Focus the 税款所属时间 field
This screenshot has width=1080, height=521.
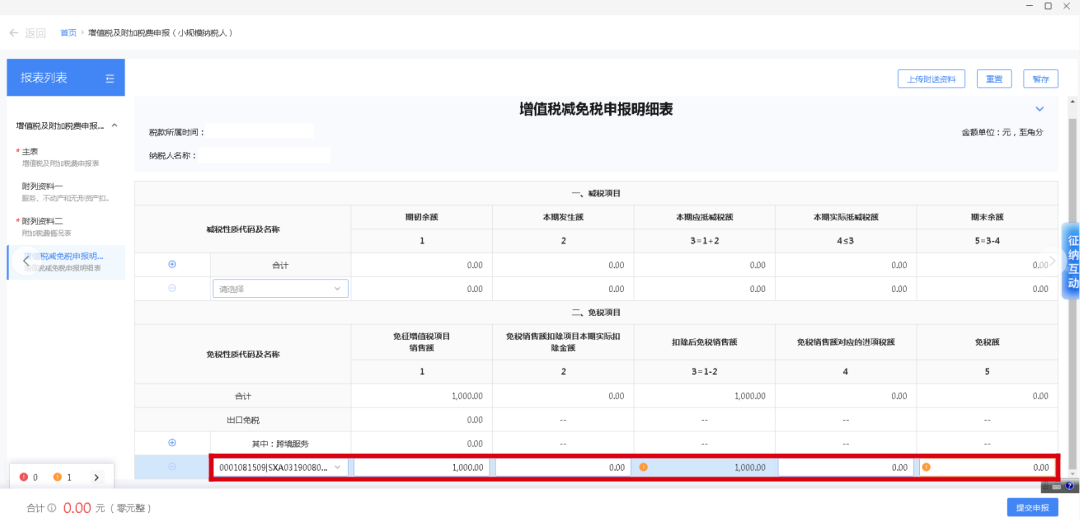click(x=260, y=131)
